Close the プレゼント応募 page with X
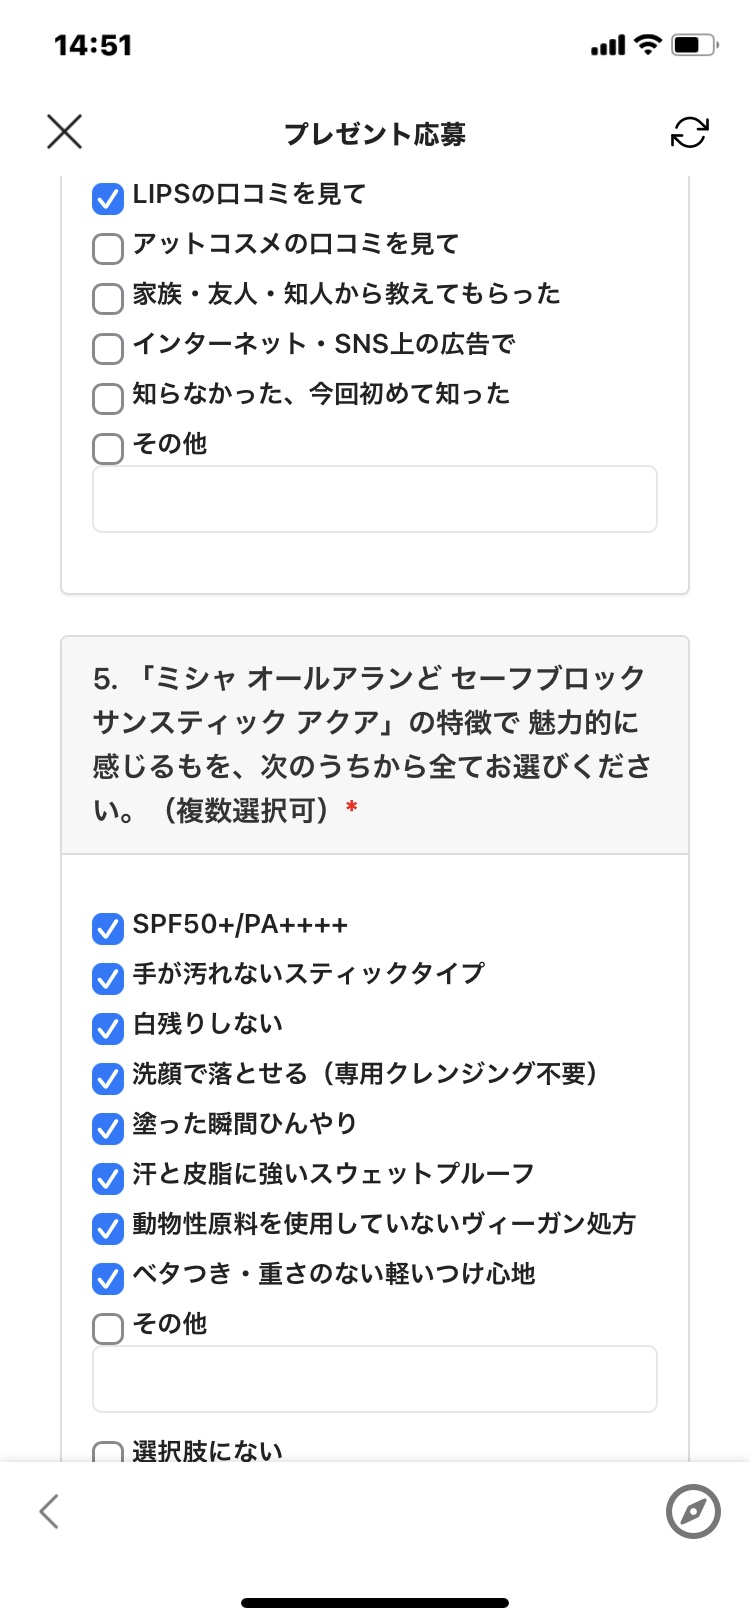This screenshot has width=750, height=1624. pyautogui.click(x=65, y=132)
